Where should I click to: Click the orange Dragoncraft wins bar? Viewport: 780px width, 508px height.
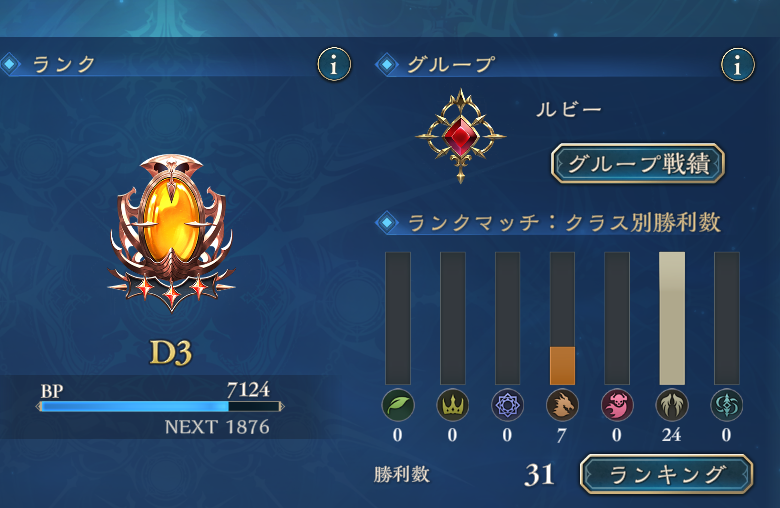coord(562,366)
